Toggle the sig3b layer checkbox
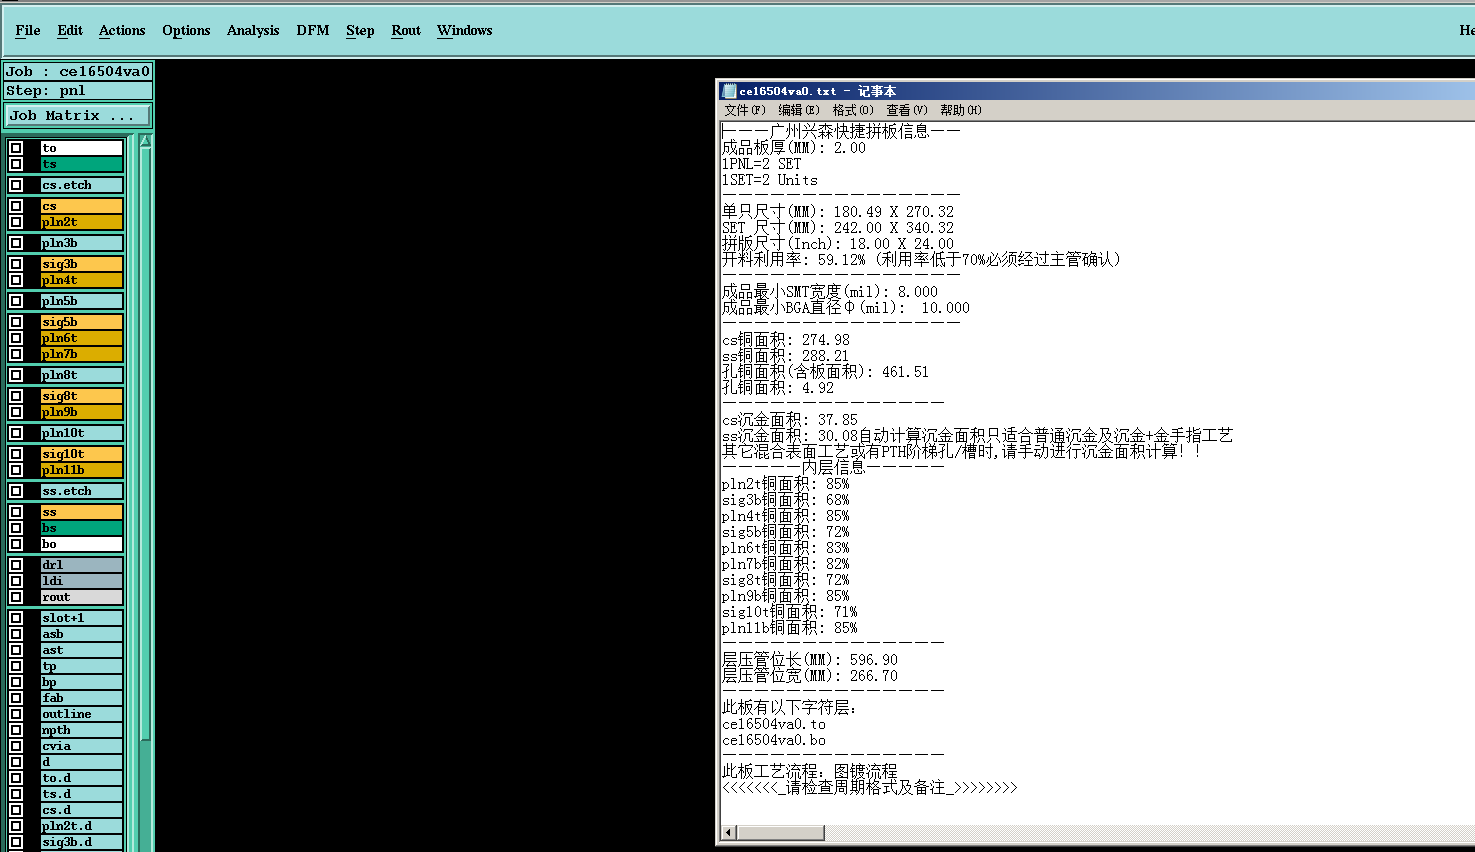This screenshot has height=852, width=1475. click(16, 264)
